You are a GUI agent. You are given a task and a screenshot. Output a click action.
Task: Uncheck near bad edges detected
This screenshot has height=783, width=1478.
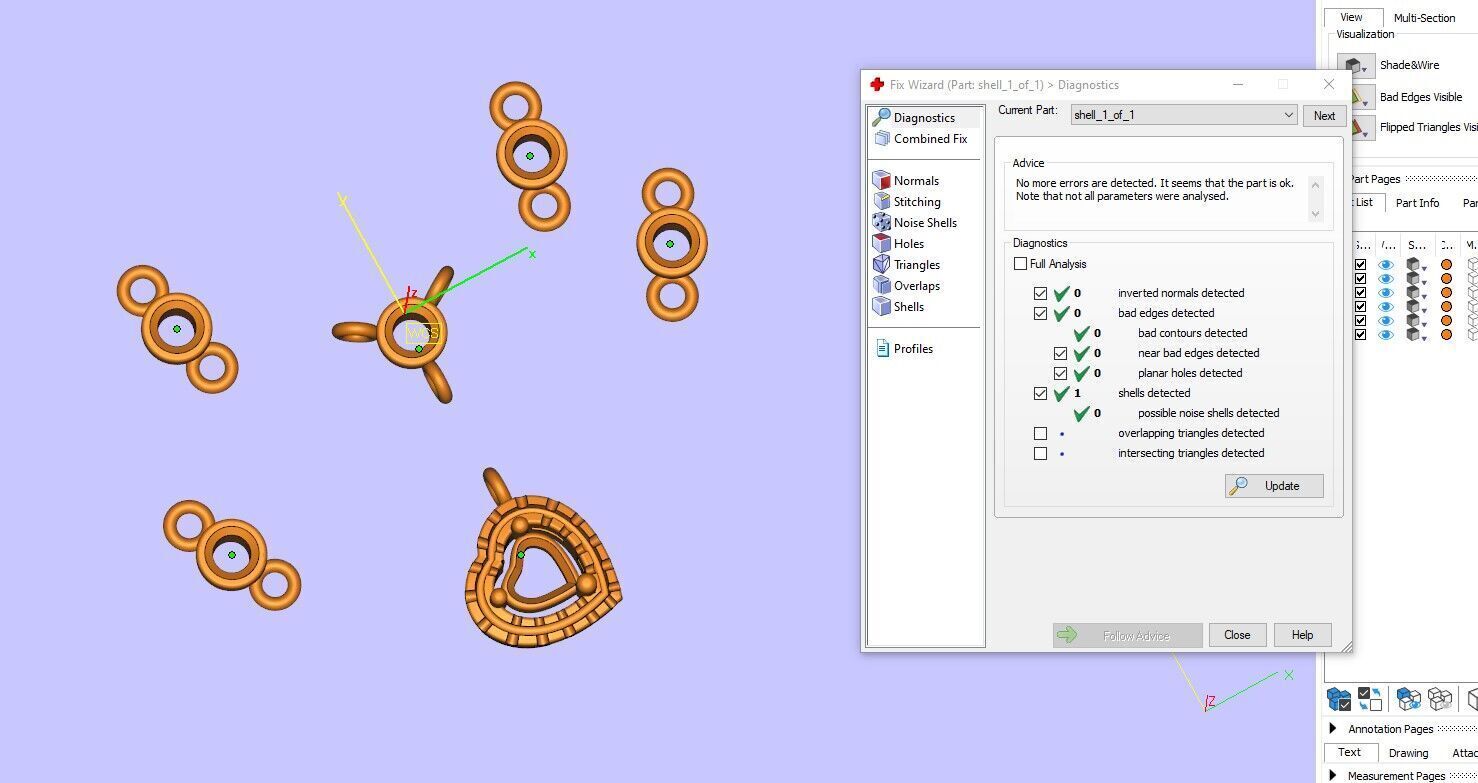(1060, 354)
